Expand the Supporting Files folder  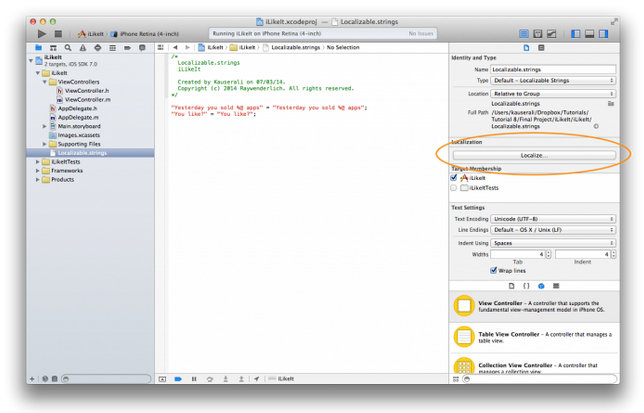pos(45,144)
